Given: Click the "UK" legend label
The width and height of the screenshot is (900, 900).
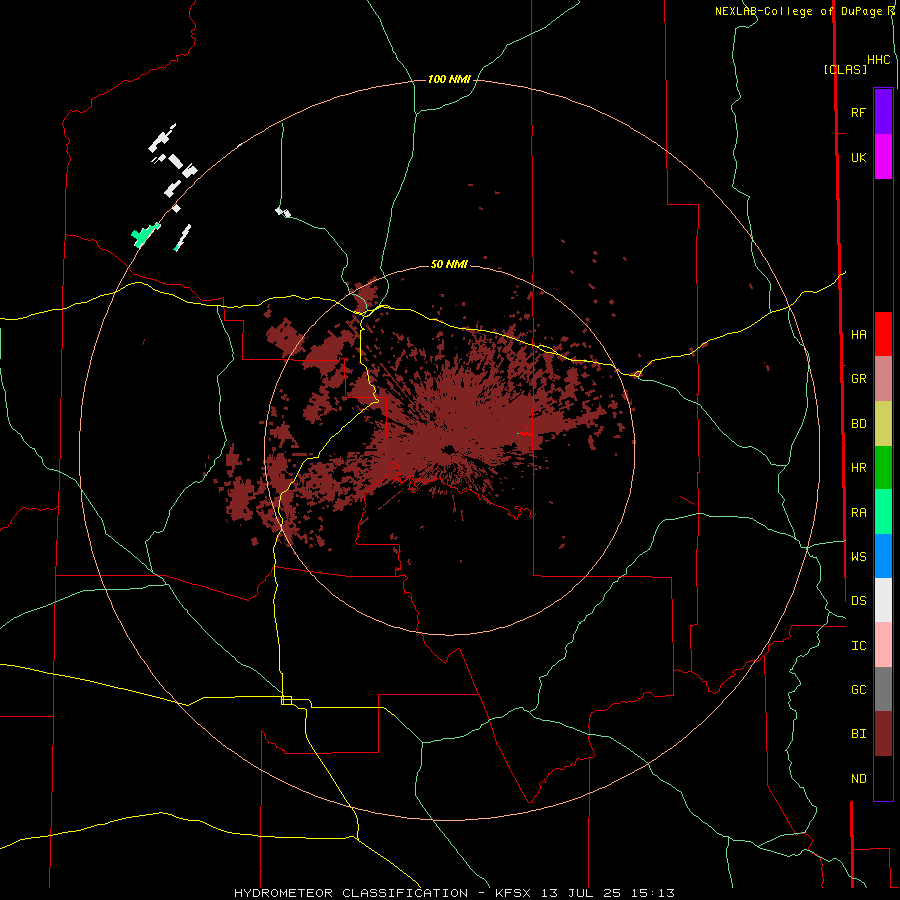Looking at the screenshot, I should point(858,157).
